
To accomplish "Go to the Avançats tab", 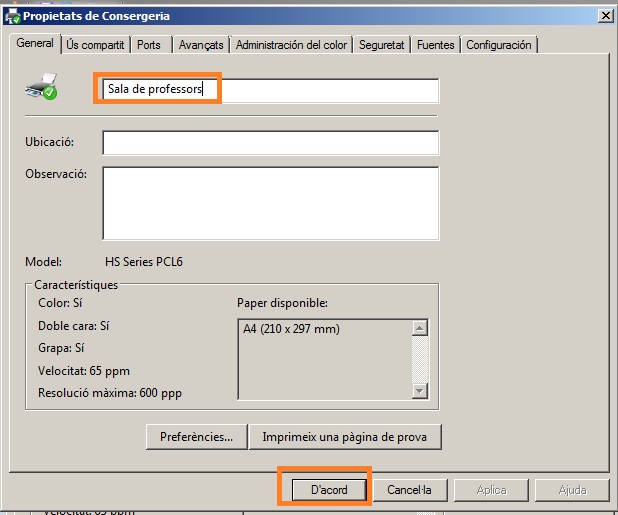I will [x=201, y=45].
